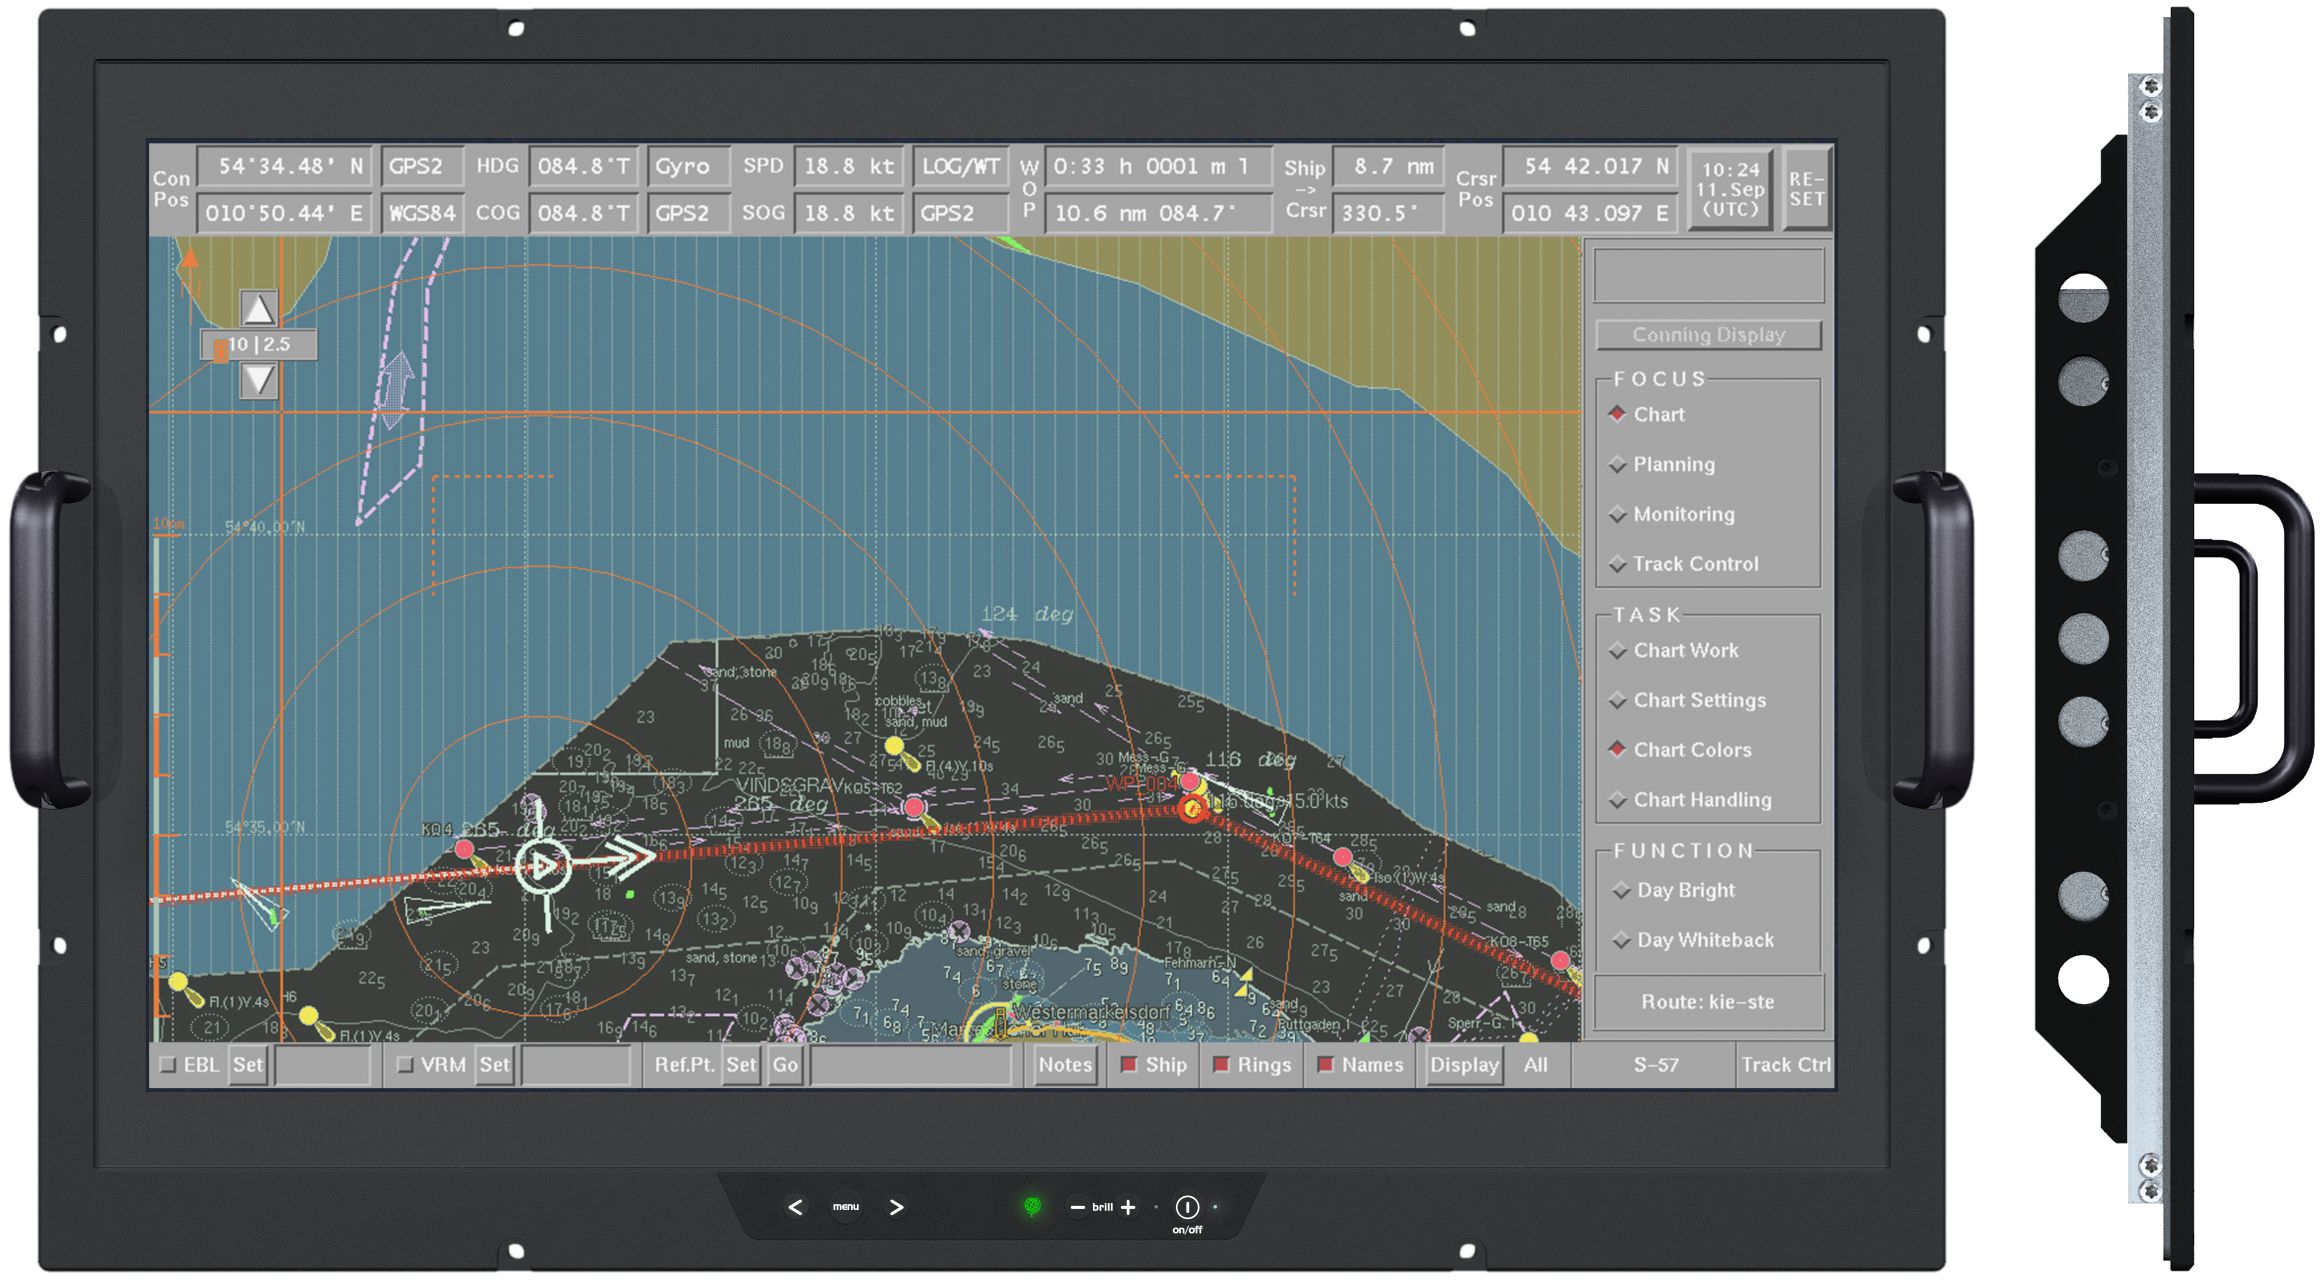Decrease brilliance with the minus button
The height and width of the screenshot is (1282, 2322).
[x=1077, y=1207]
